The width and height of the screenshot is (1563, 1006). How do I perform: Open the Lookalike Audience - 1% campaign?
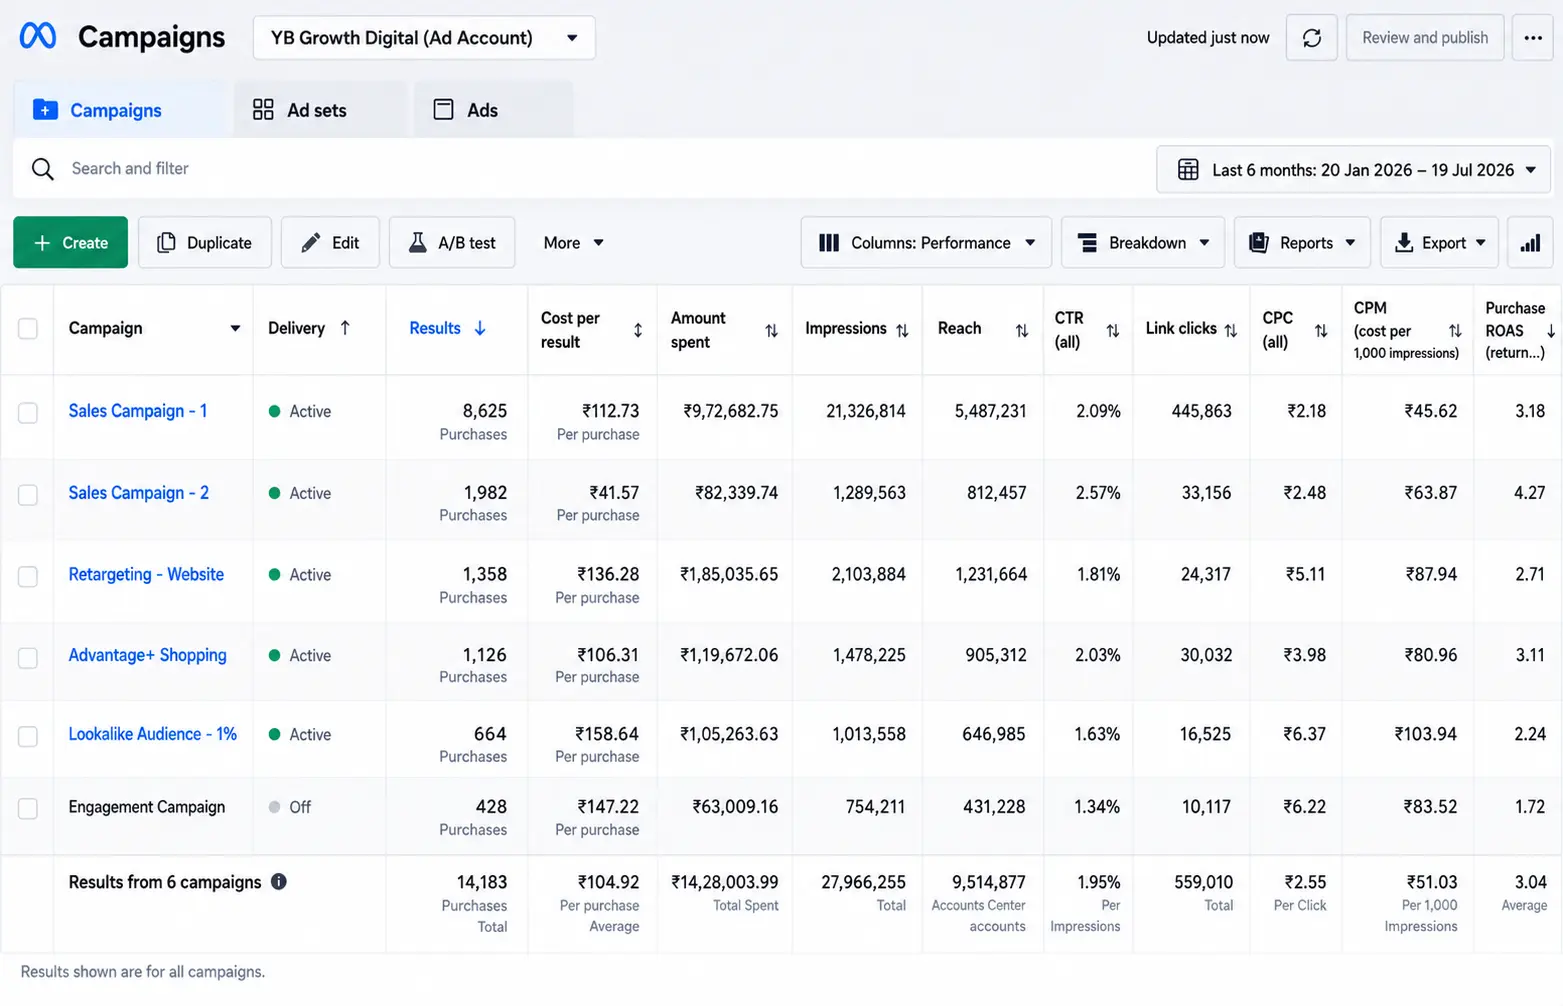[x=153, y=735]
